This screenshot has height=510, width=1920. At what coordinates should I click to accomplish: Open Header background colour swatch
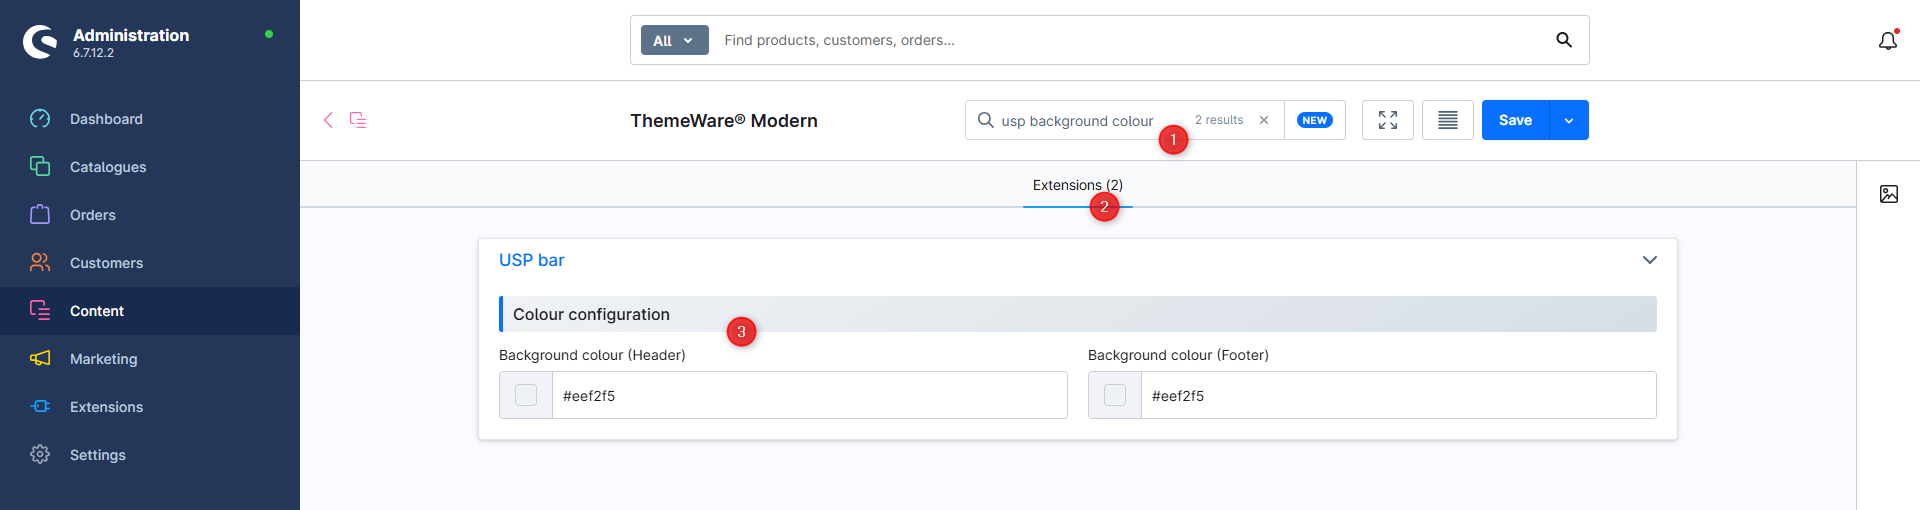[x=526, y=395]
